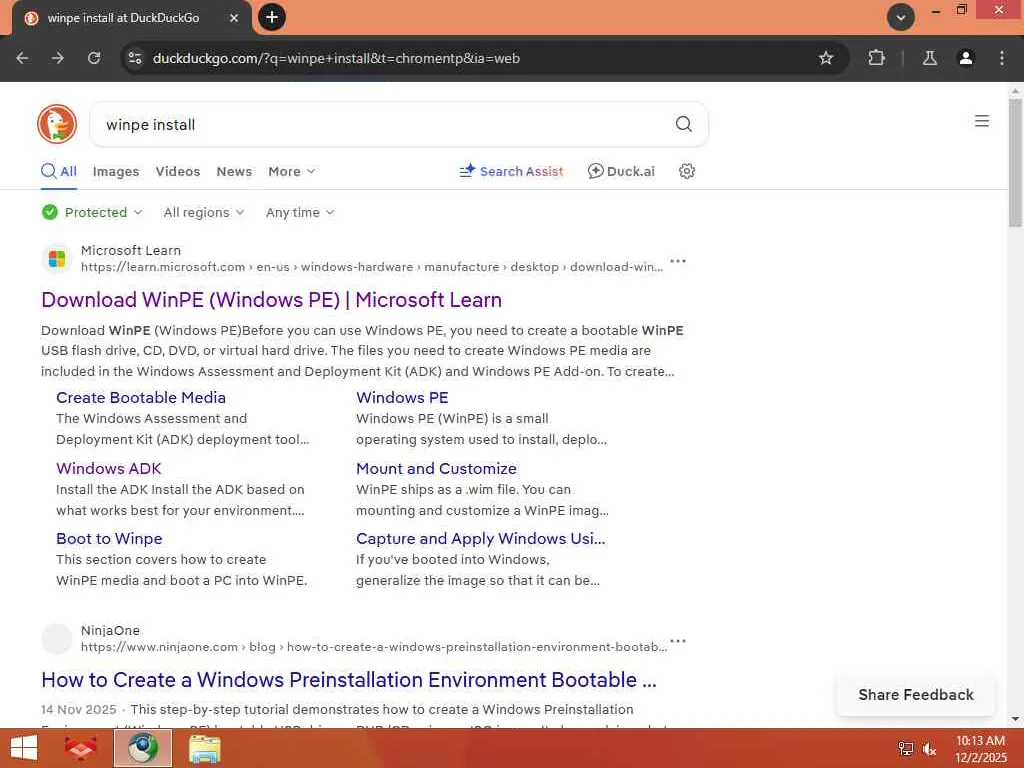Open Search Assist
The height and width of the screenshot is (768, 1024).
511,171
